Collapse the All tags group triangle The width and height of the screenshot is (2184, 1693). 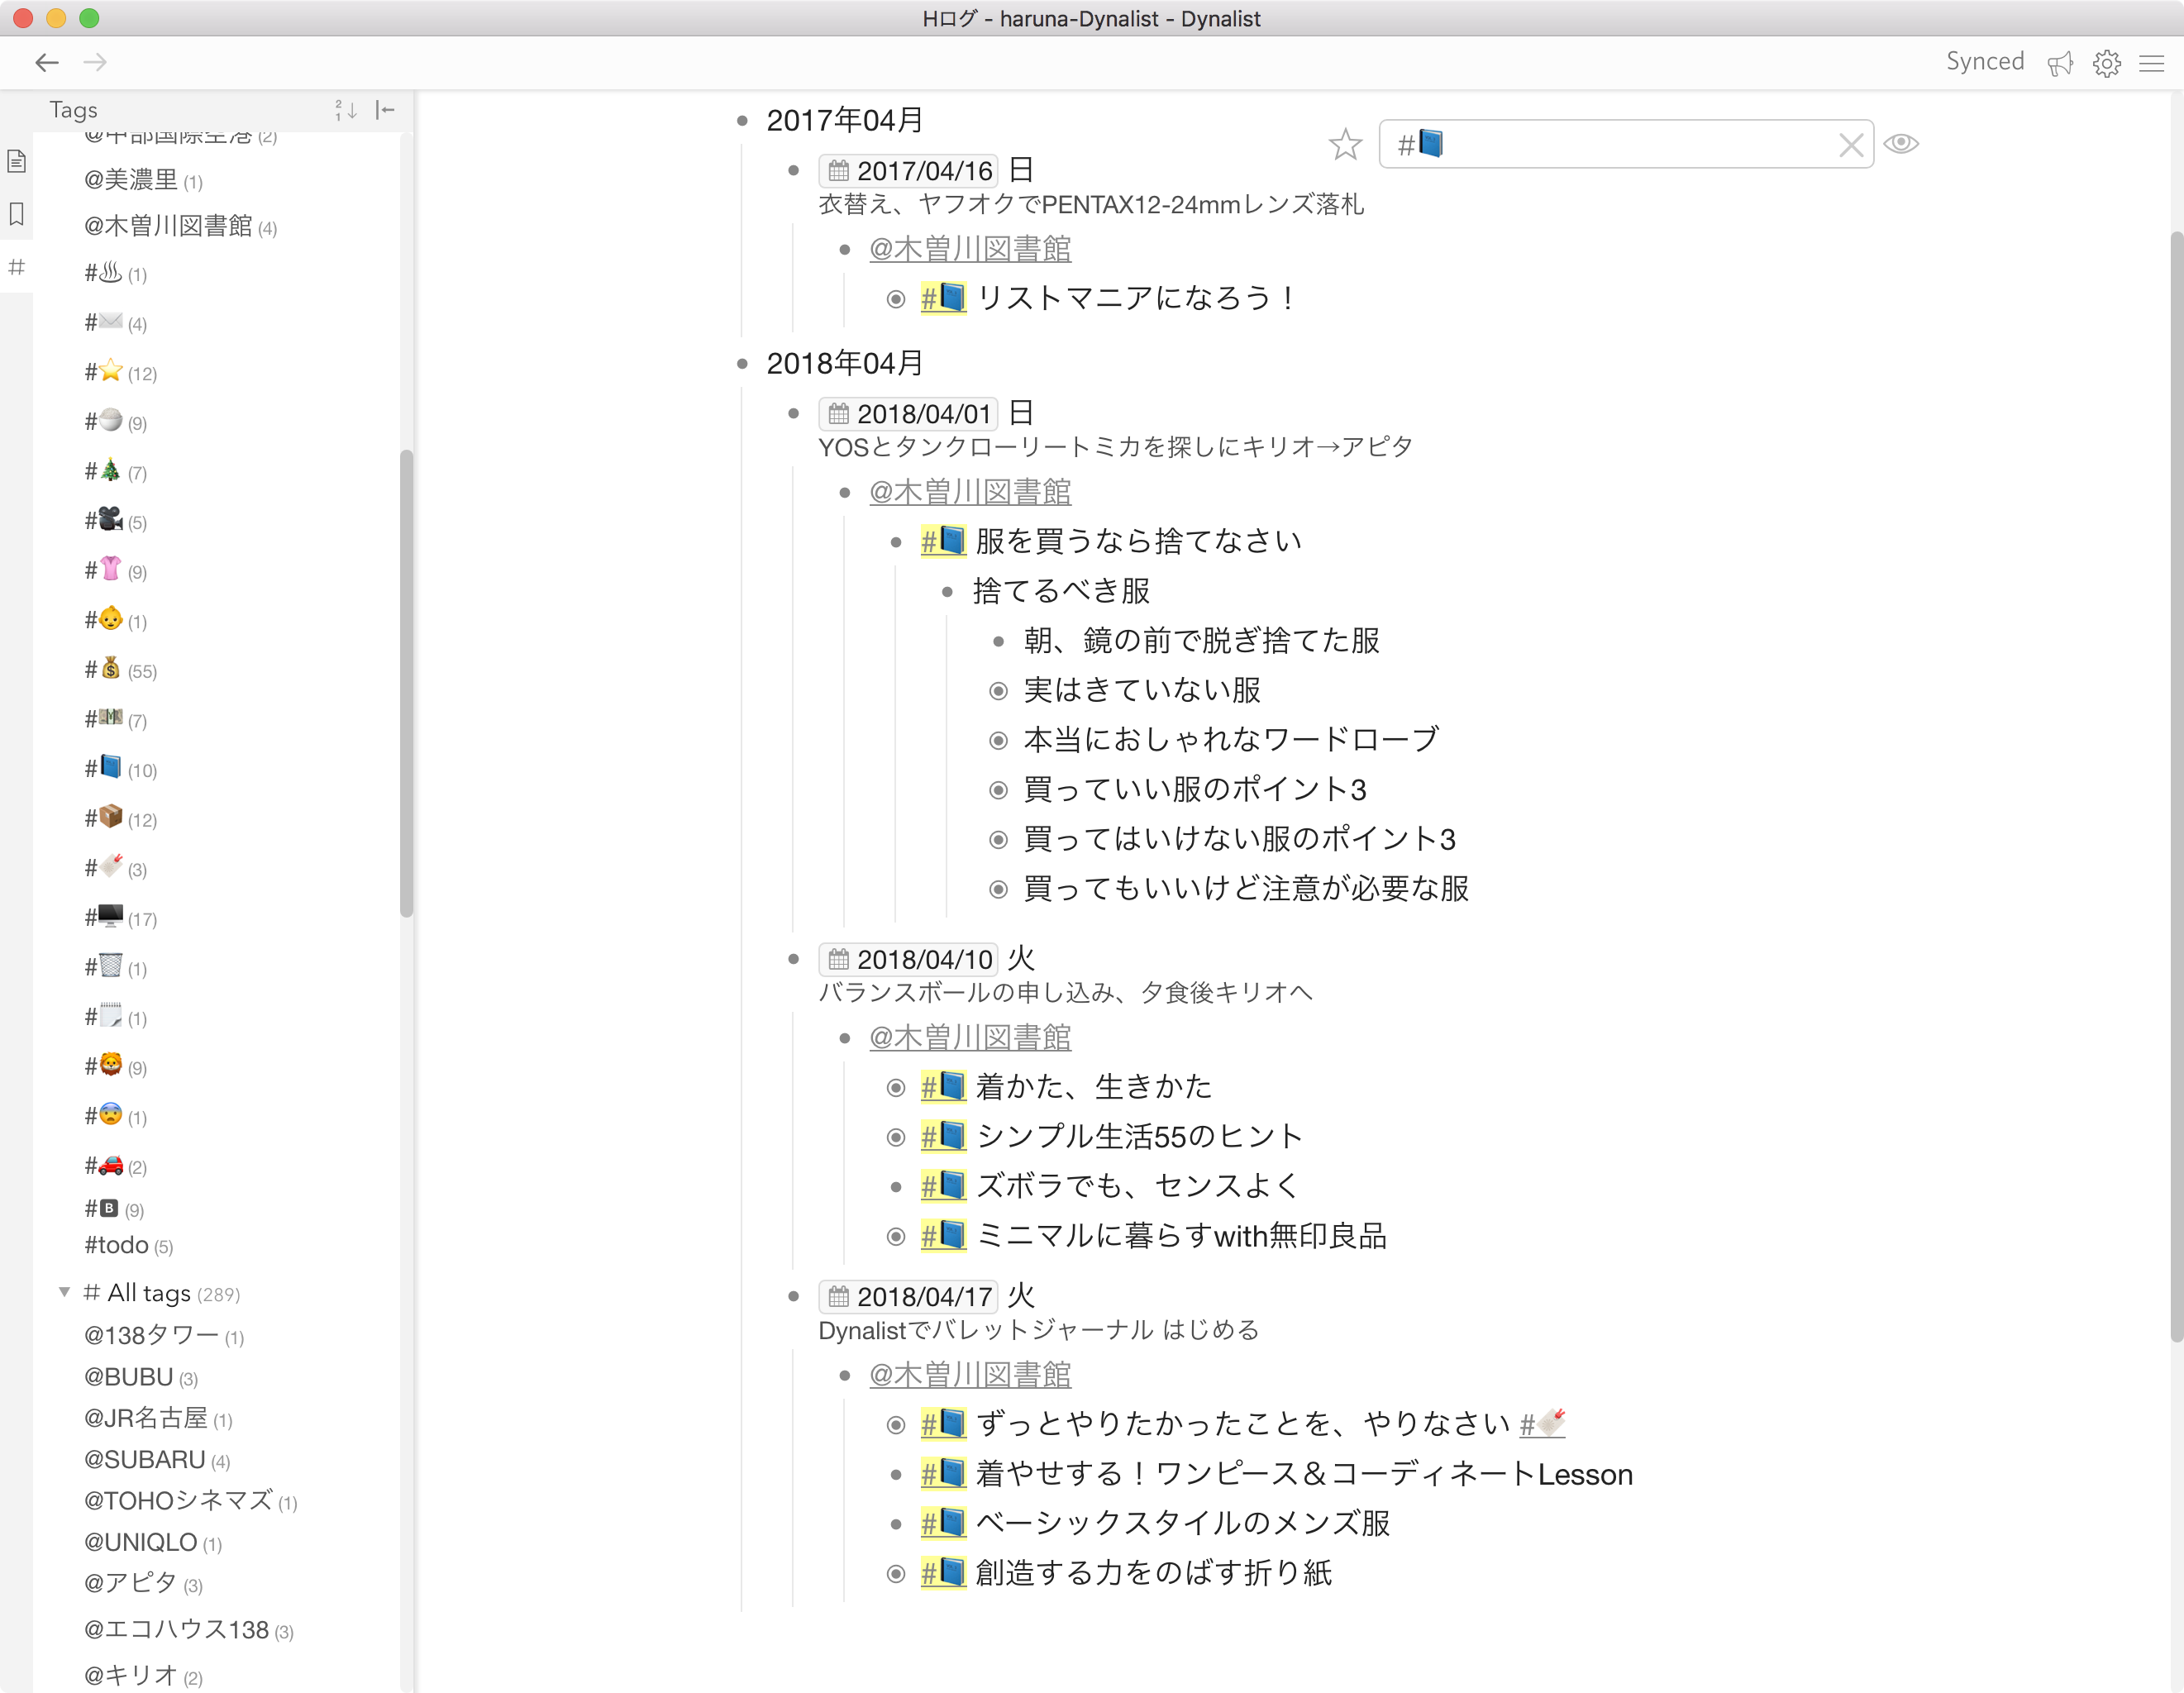[x=64, y=1292]
